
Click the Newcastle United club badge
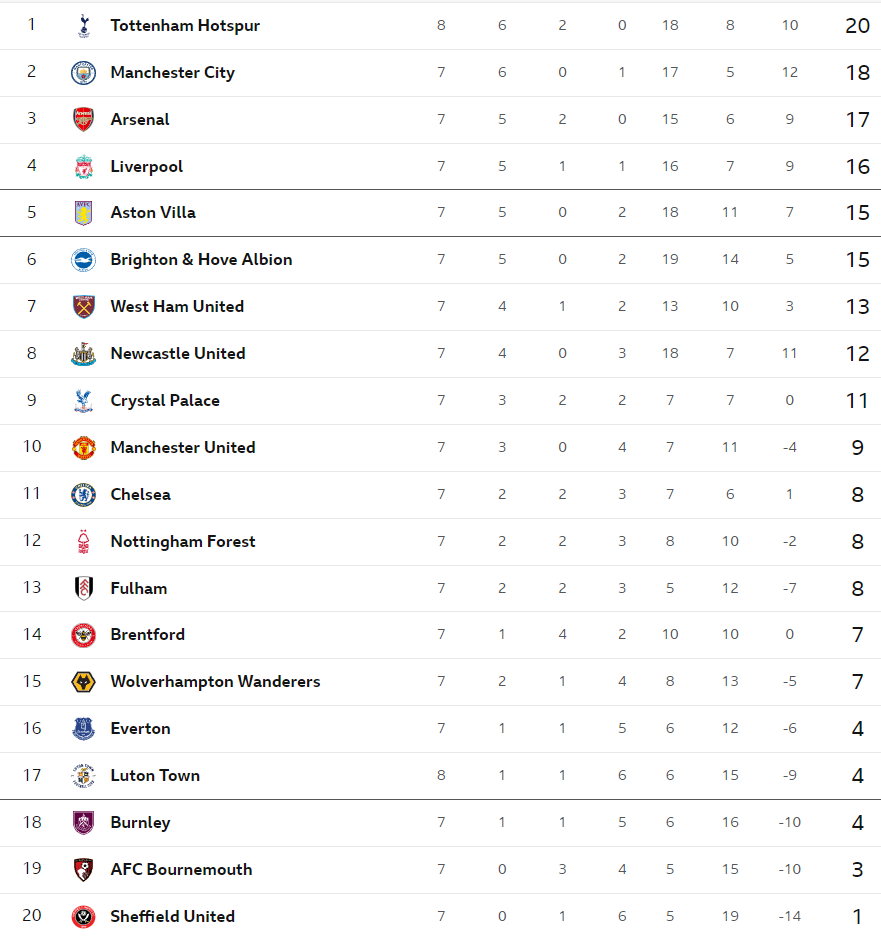84,354
